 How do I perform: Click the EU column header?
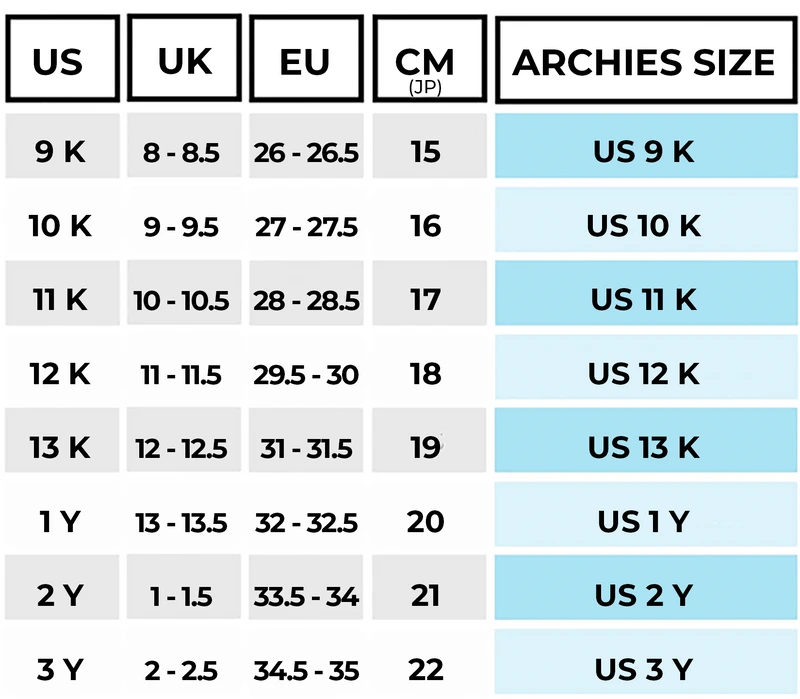pos(305,61)
